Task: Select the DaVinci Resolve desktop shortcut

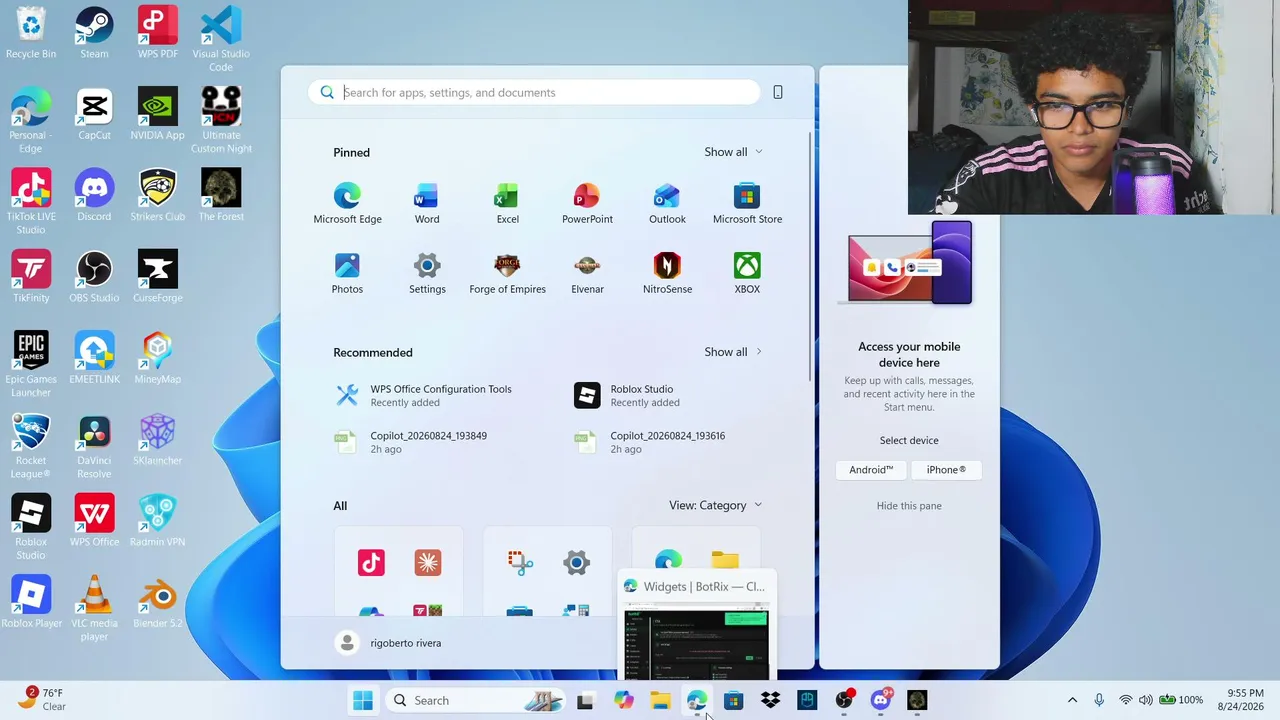Action: 94,447
